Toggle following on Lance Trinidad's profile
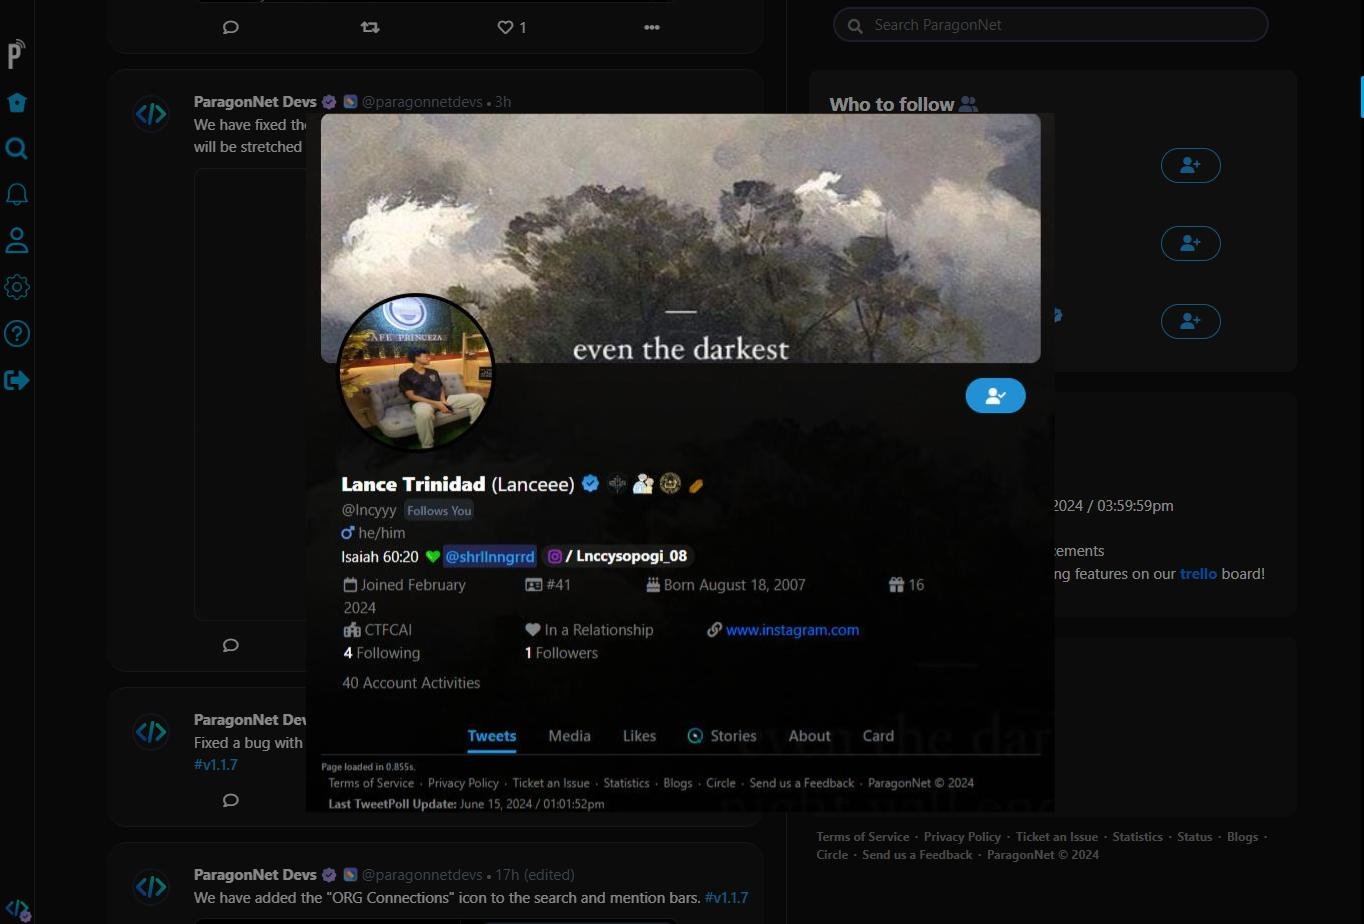The image size is (1364, 924). pos(995,396)
